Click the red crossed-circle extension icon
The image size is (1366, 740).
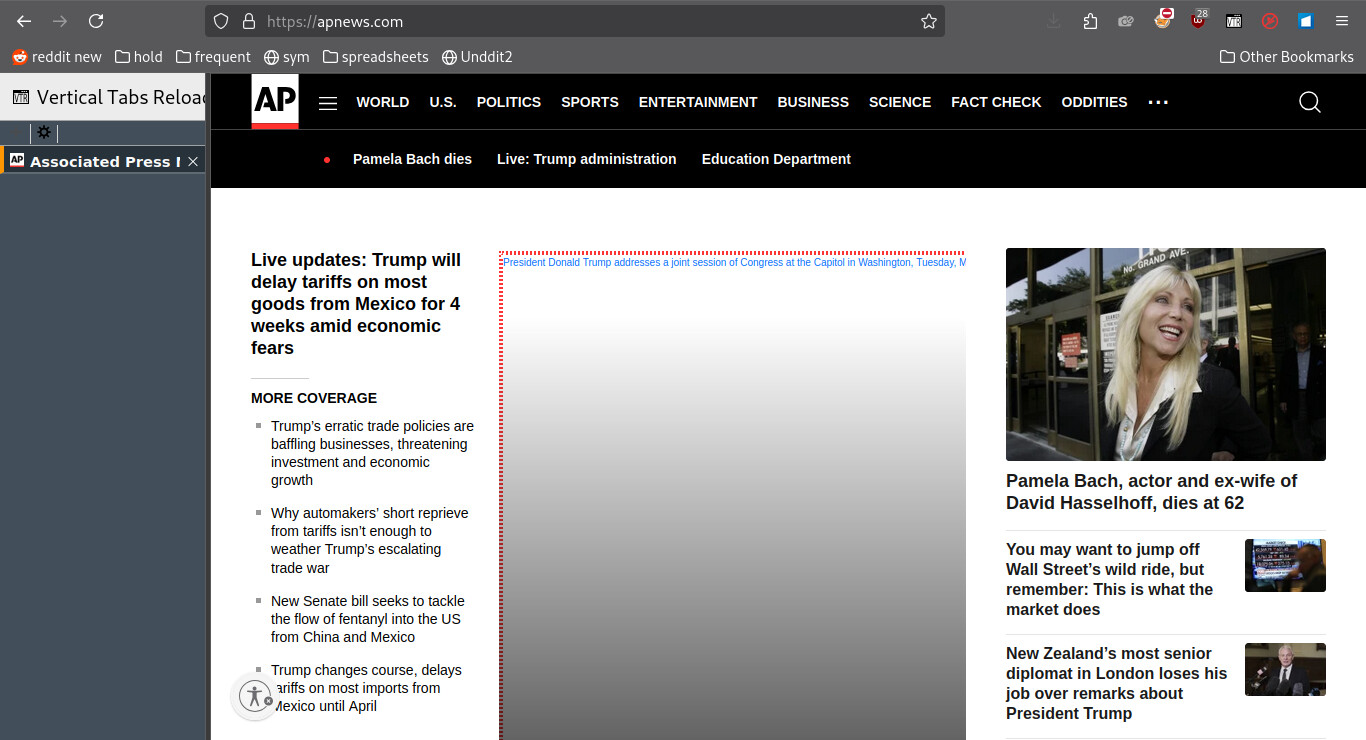[x=1270, y=21]
